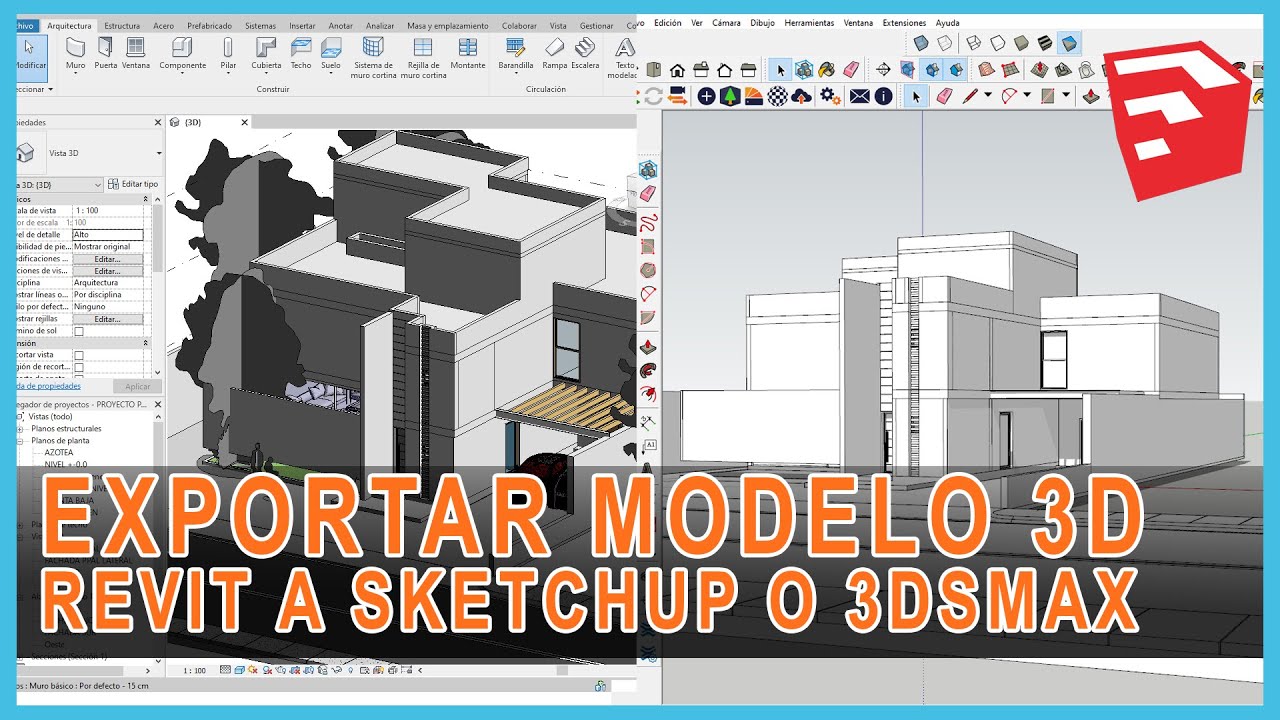This screenshot has width=1280, height=720.
Task: Select the red Pencil line tool
Action: [x=970, y=96]
